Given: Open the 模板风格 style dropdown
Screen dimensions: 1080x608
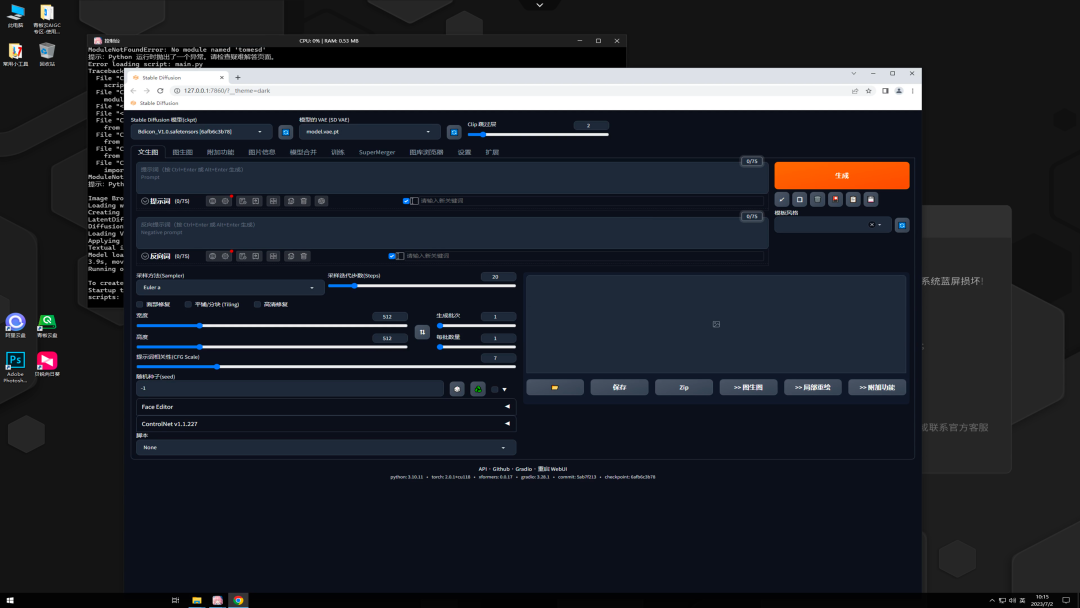Looking at the screenshot, I should pos(833,225).
